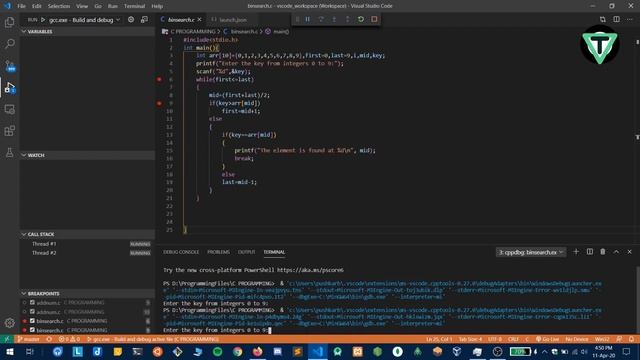Open the Manage gear in activity bar
This screenshot has width=640, height=360.
(9, 323)
